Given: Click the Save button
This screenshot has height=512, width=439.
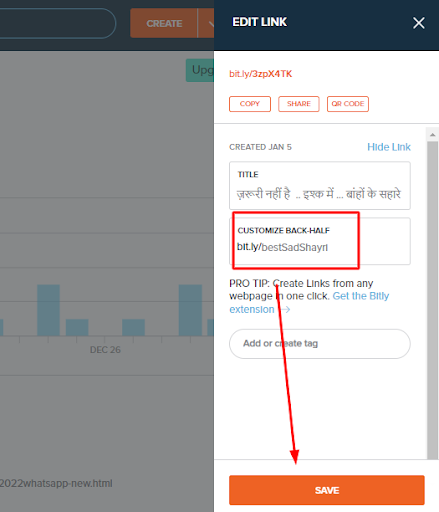Looking at the screenshot, I should click(327, 490).
